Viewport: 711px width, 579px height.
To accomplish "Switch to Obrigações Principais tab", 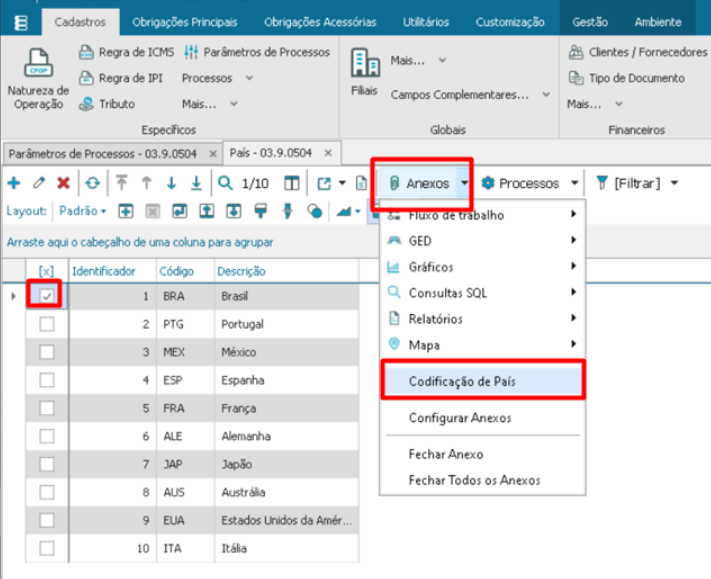I will tap(185, 22).
